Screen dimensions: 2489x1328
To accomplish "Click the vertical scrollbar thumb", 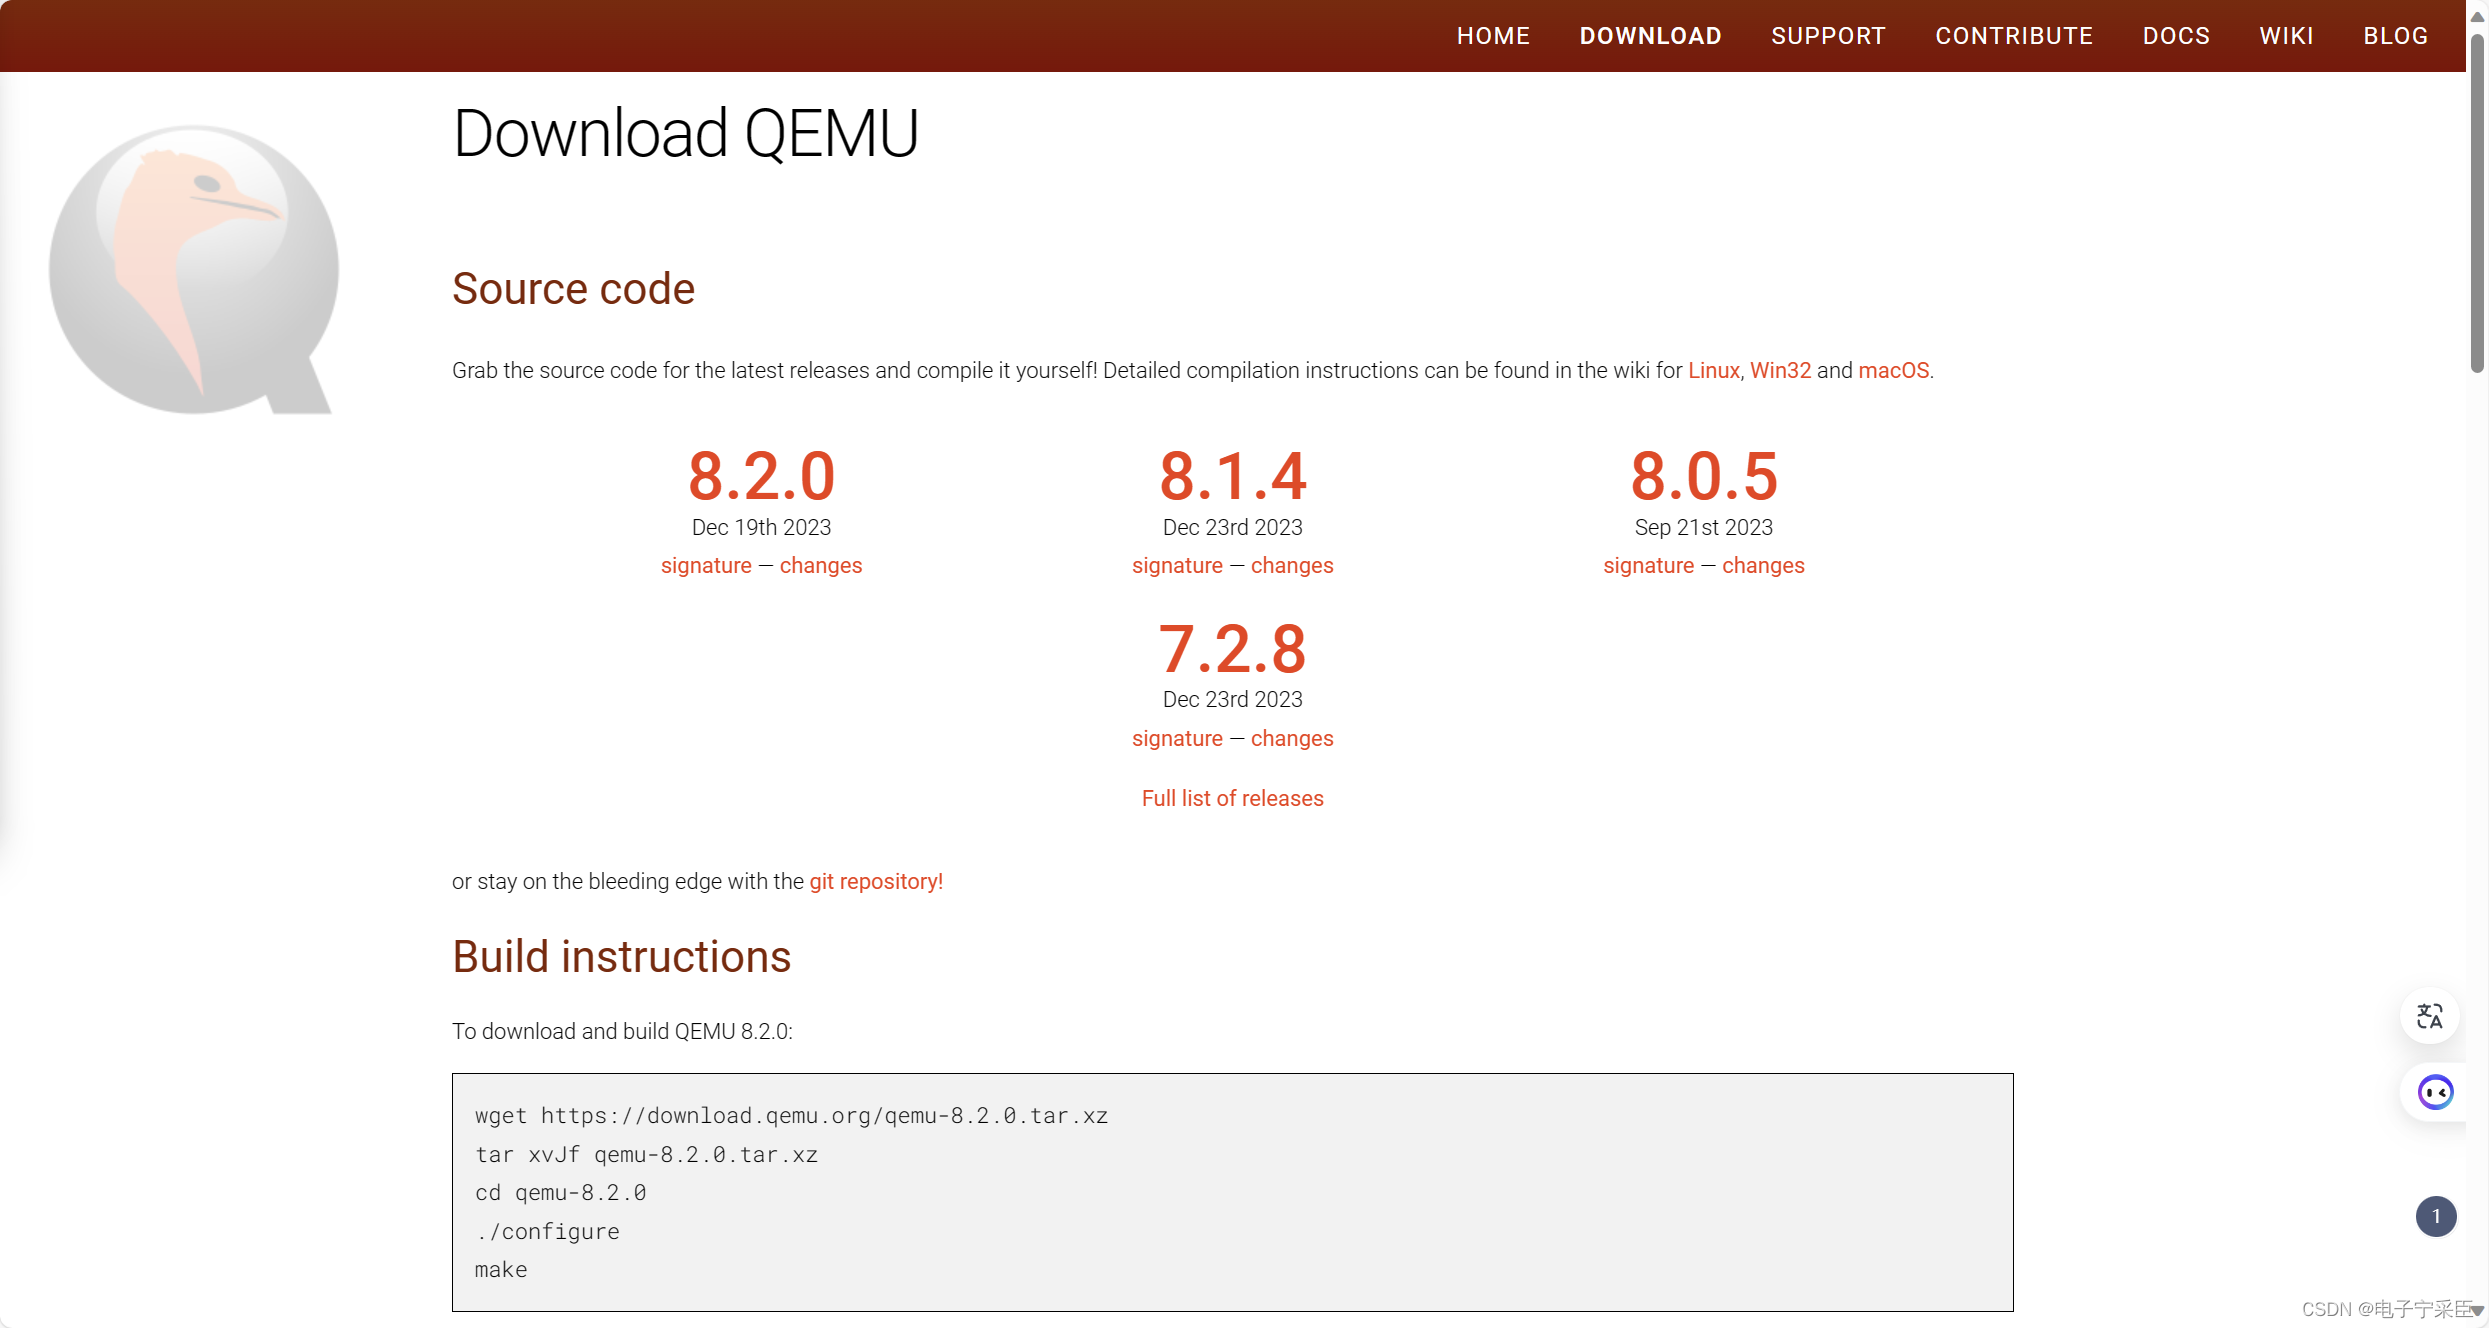I will [x=2477, y=203].
